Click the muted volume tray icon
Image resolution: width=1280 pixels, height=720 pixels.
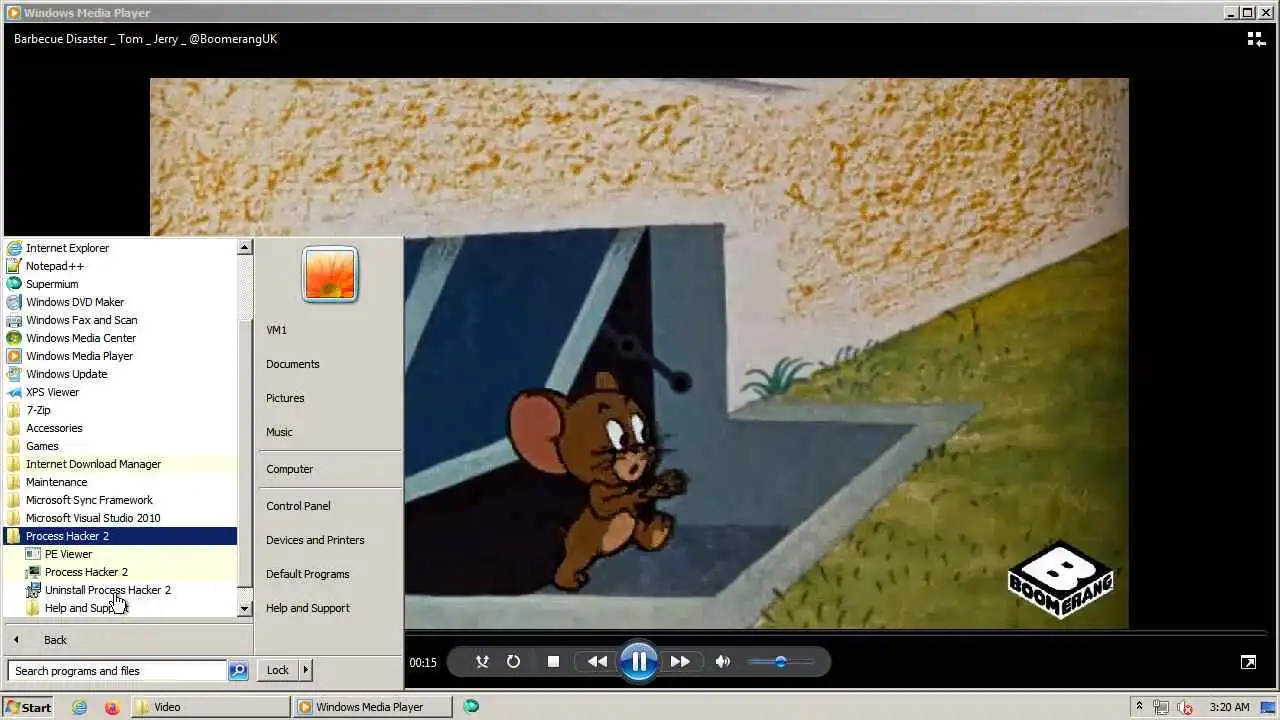pos(1185,707)
